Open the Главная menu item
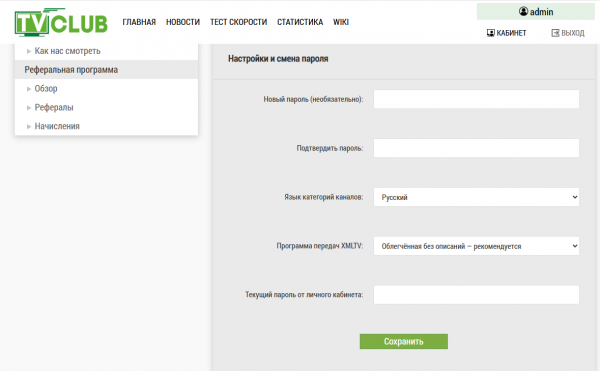Image resolution: width=600 pixels, height=371 pixels. click(x=139, y=22)
